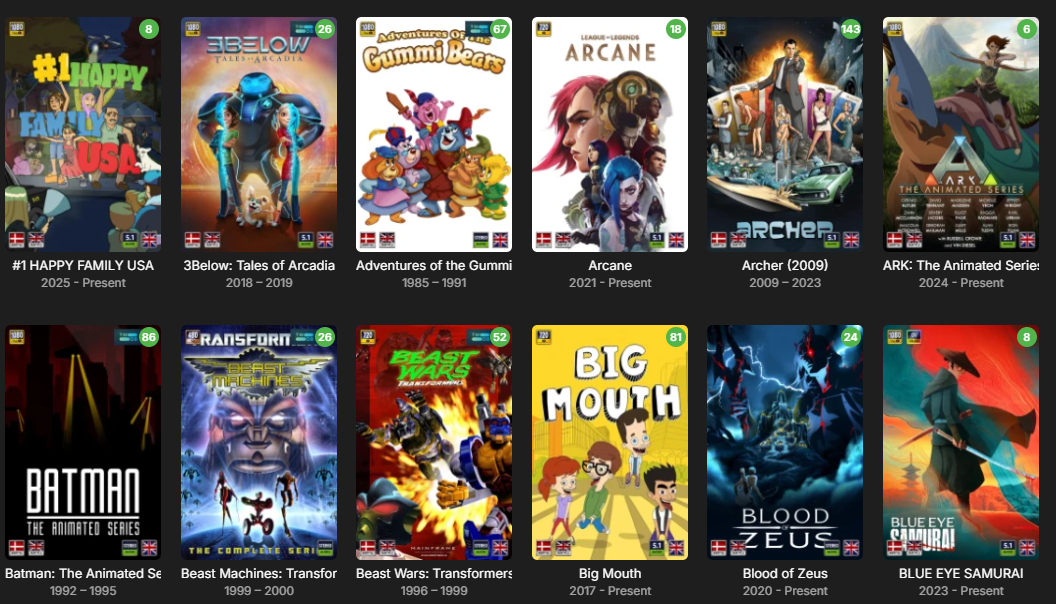Click the "Blood of Zeus" title text

(785, 573)
